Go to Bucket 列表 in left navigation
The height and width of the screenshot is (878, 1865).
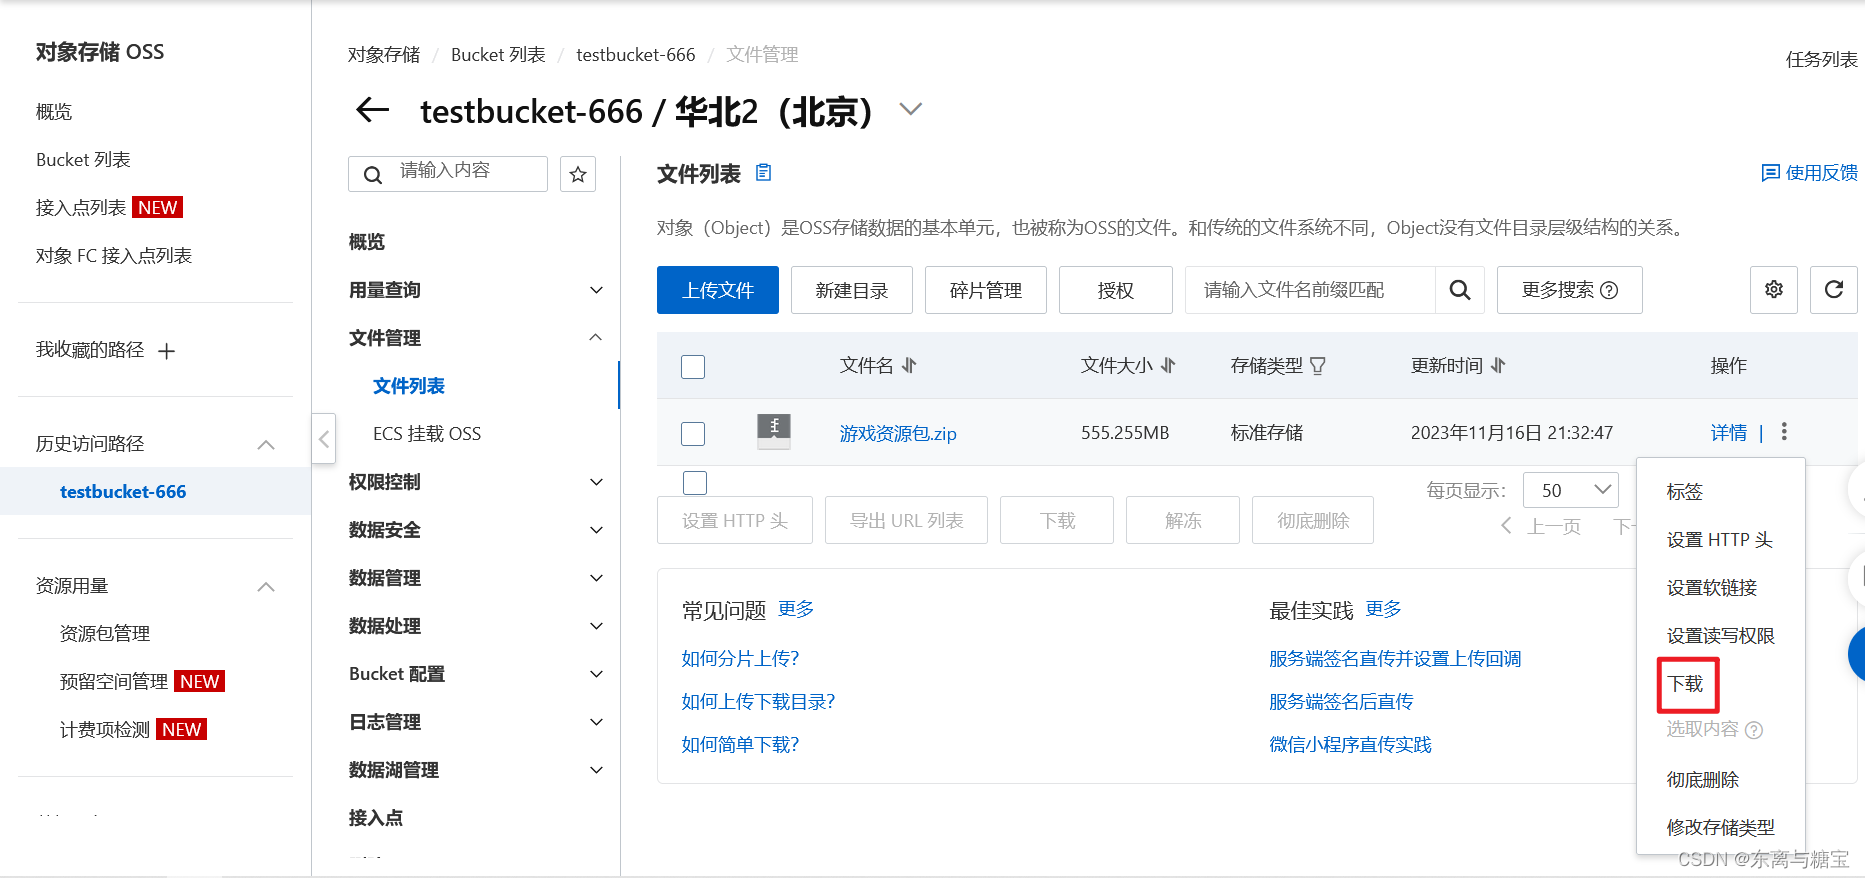click(83, 160)
